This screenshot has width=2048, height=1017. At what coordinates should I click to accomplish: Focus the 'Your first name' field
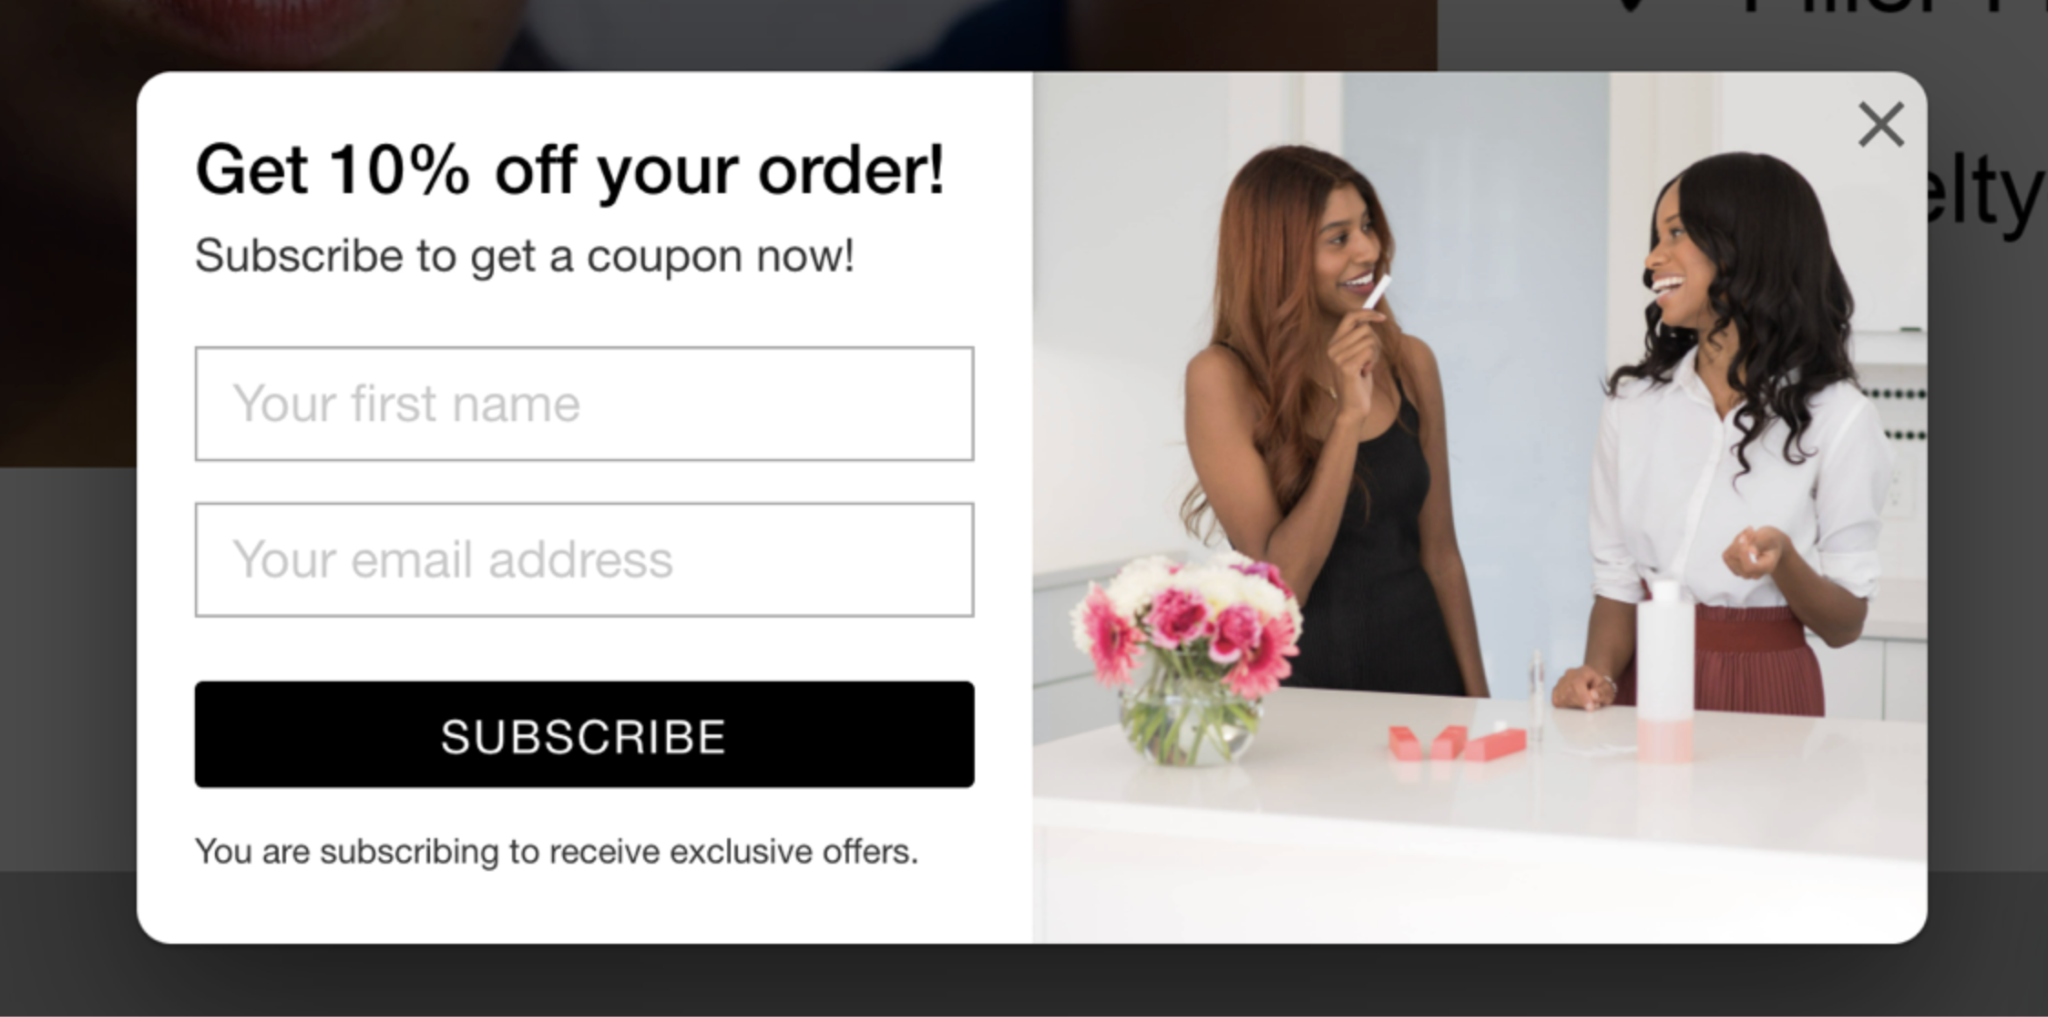pyautogui.click(x=584, y=404)
